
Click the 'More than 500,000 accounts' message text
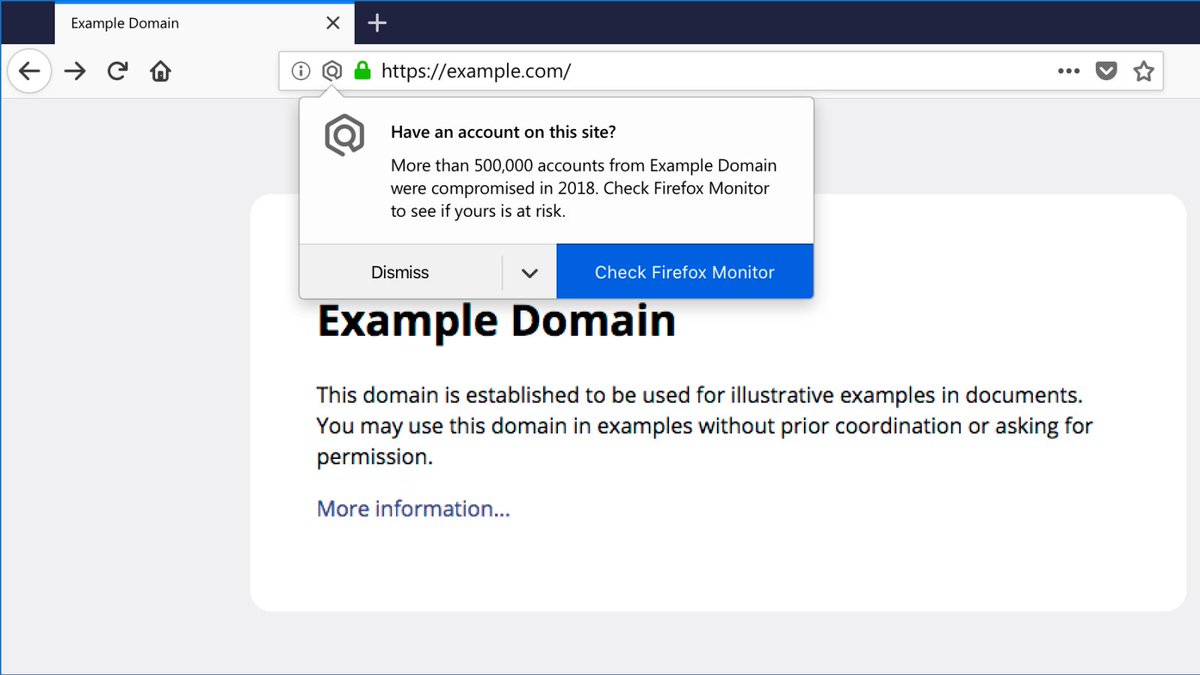pos(584,188)
